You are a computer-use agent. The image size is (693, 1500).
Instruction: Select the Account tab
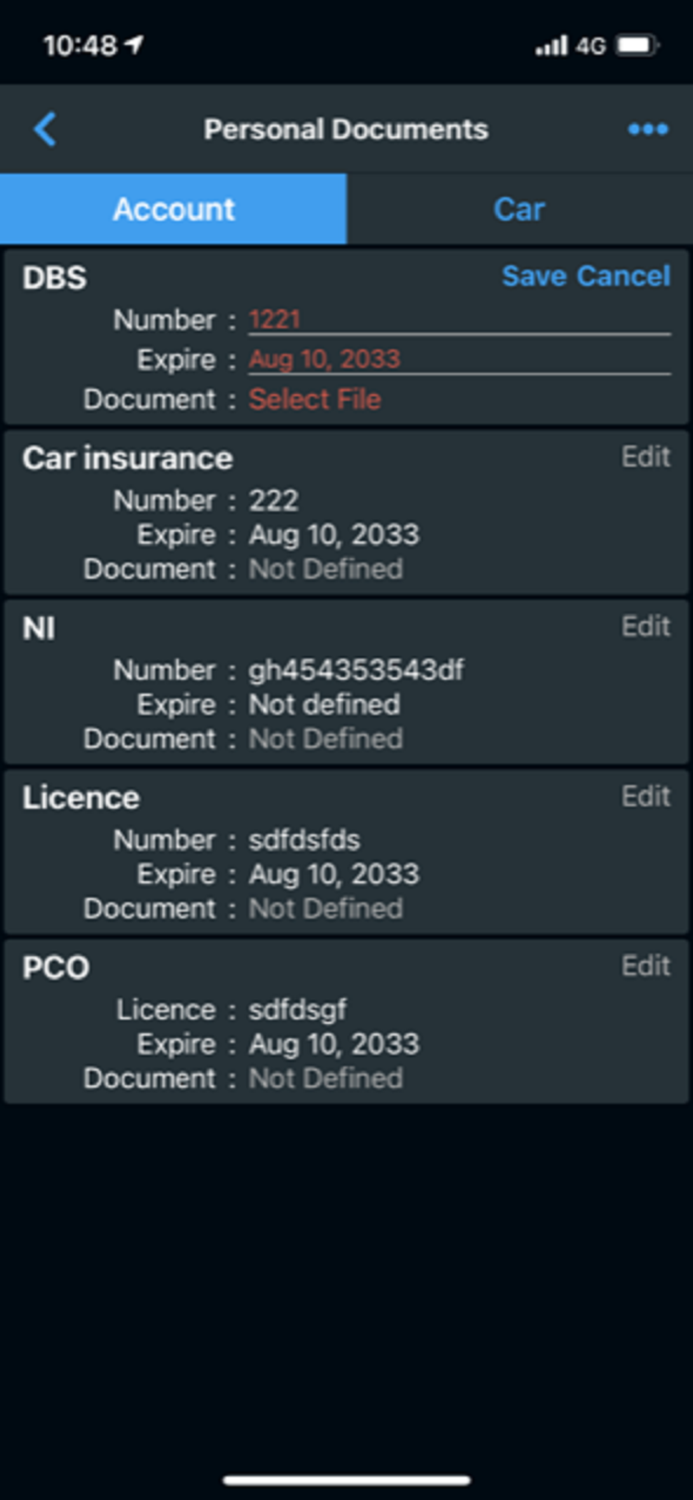[173, 208]
